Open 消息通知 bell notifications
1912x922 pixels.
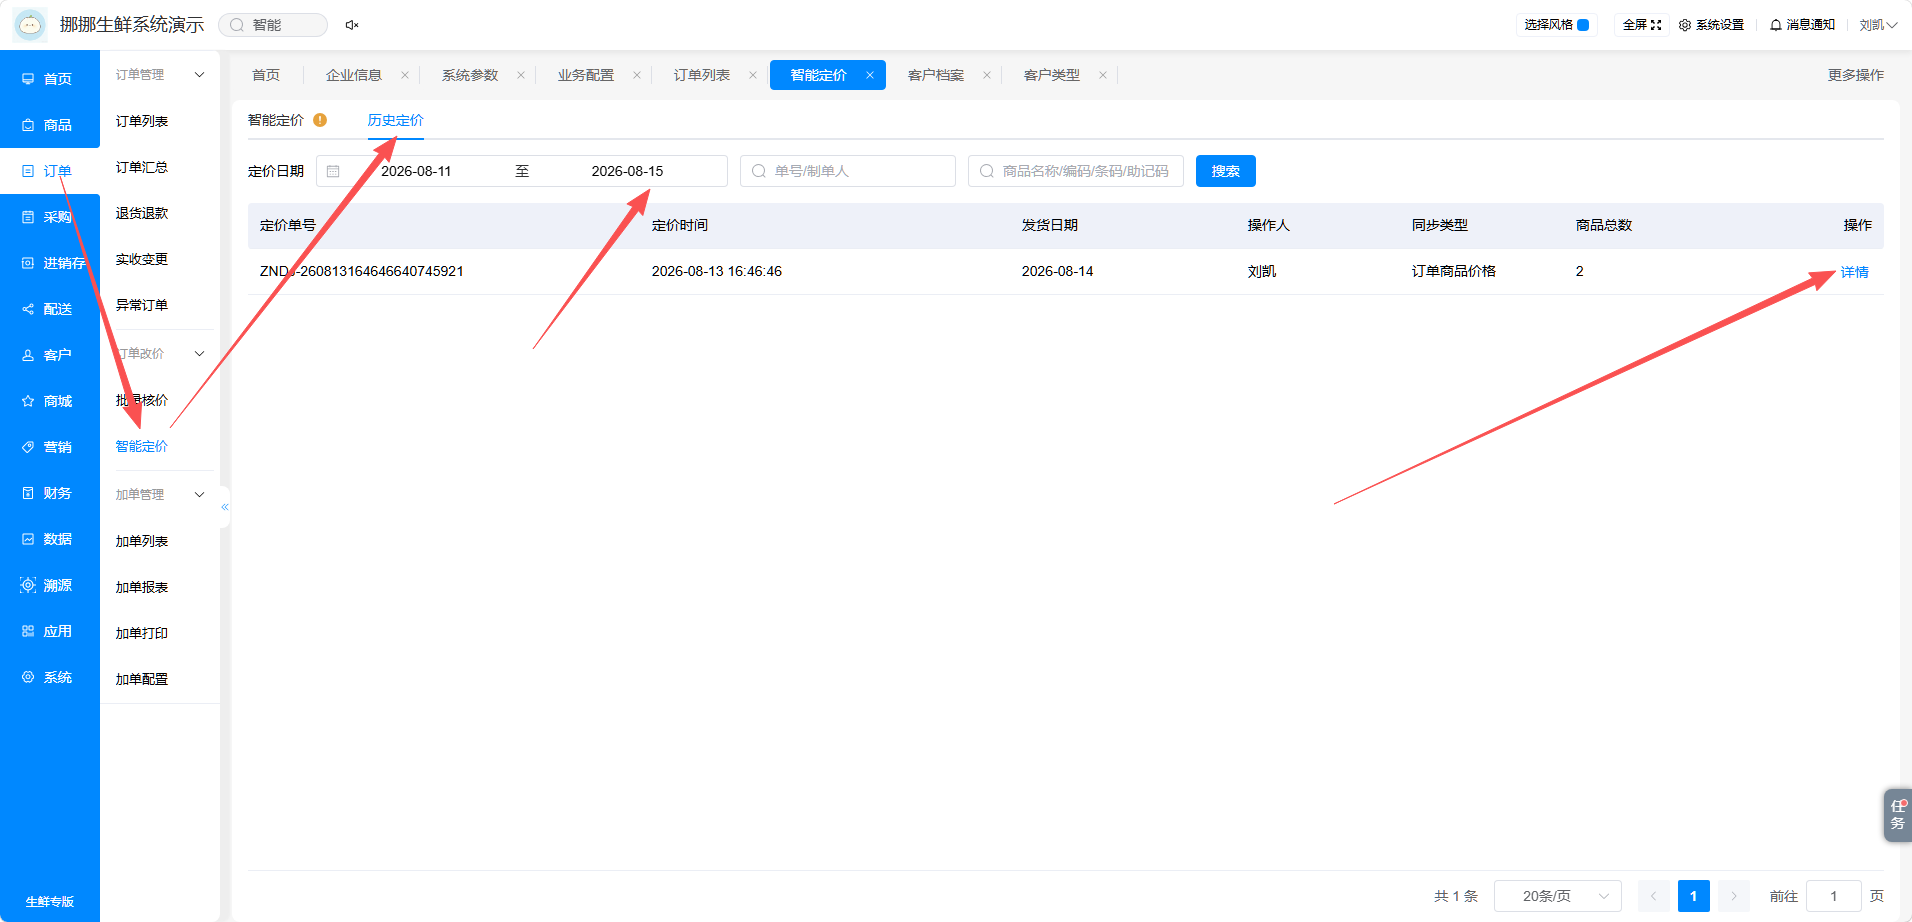coord(1802,25)
